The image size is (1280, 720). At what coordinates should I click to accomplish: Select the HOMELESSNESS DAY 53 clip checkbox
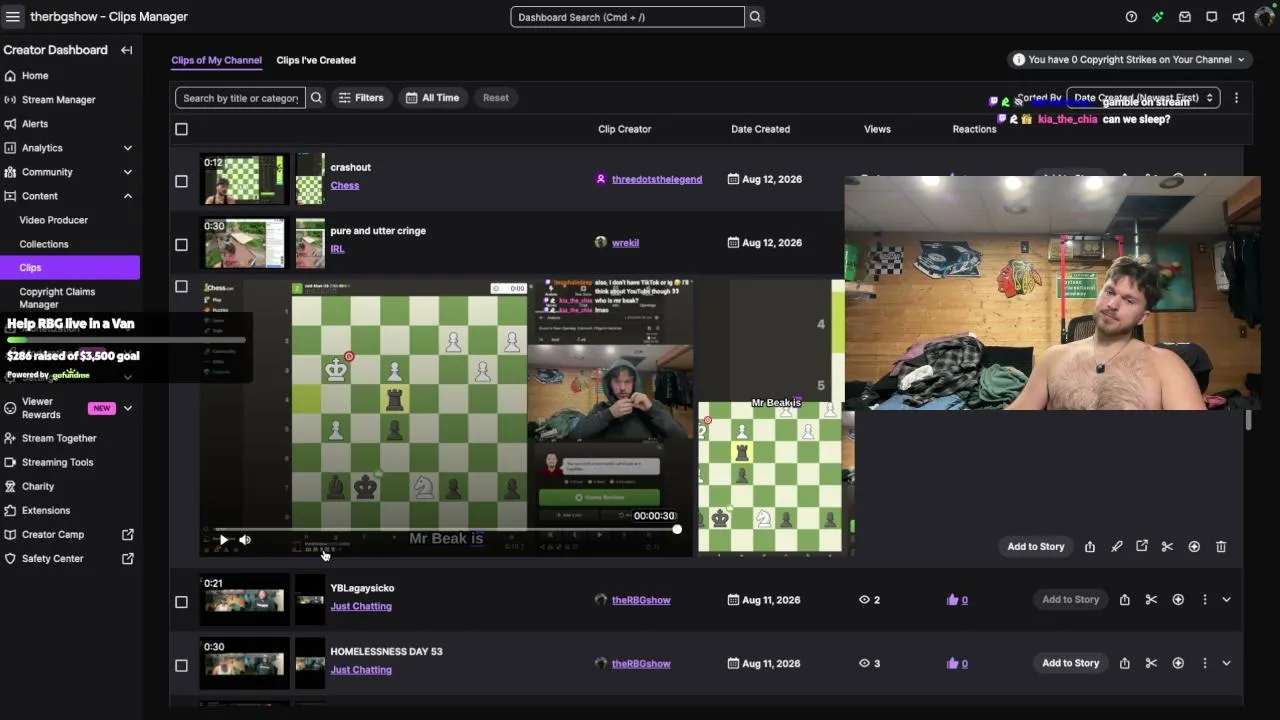tap(181, 665)
